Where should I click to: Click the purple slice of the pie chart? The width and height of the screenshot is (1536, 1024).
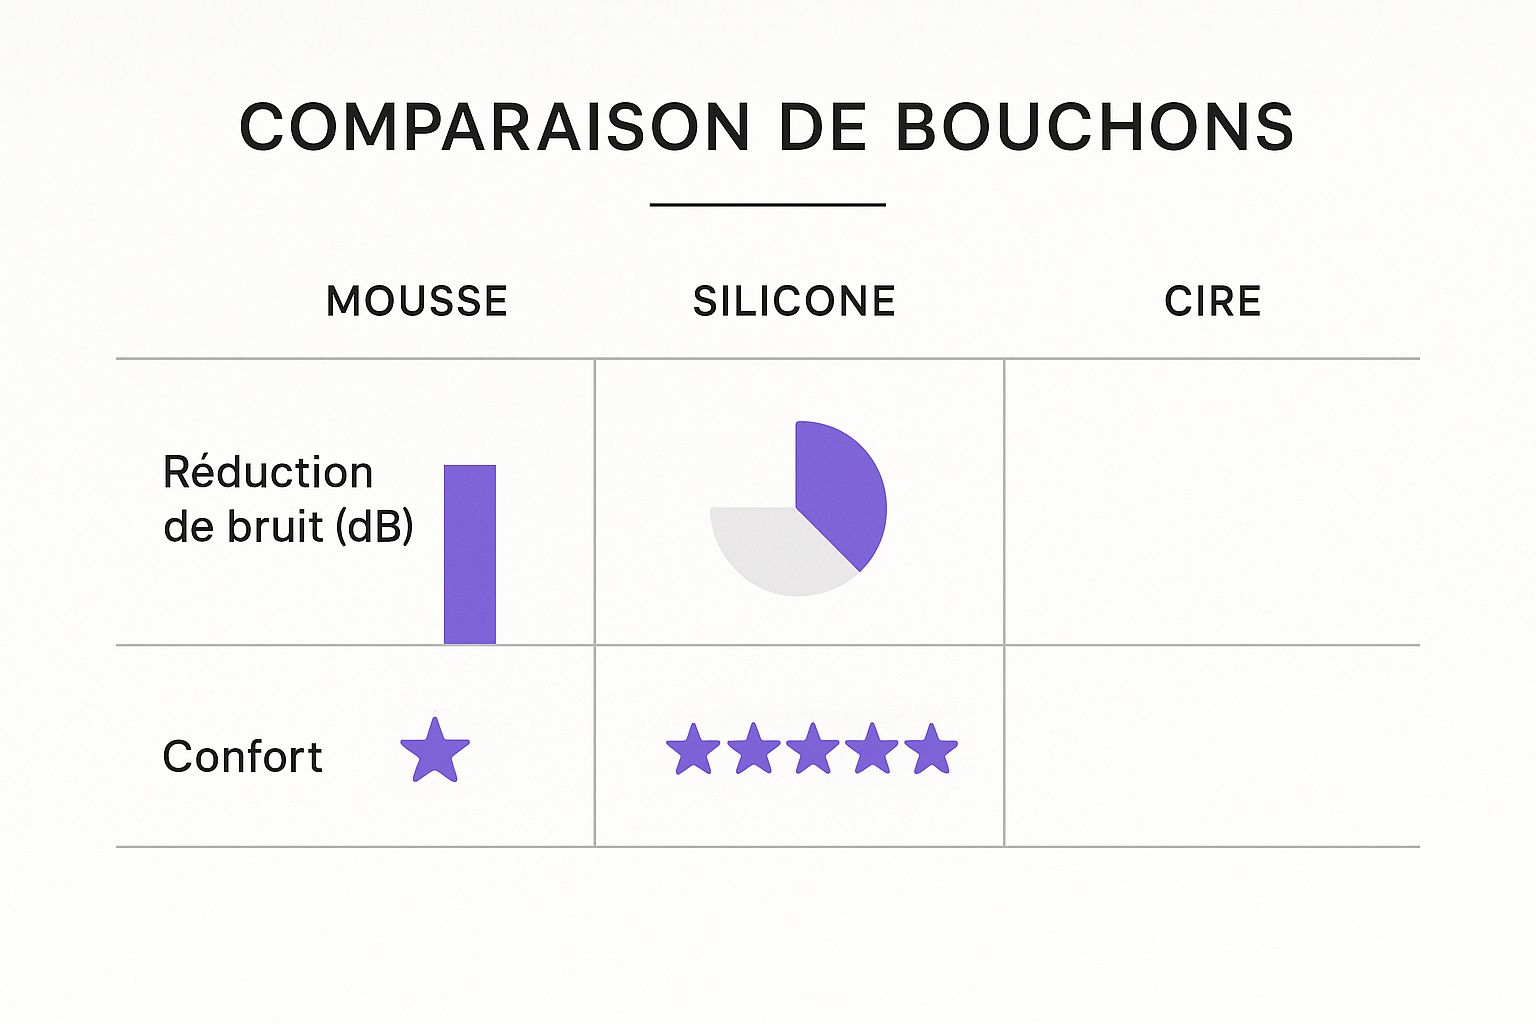coord(840,490)
